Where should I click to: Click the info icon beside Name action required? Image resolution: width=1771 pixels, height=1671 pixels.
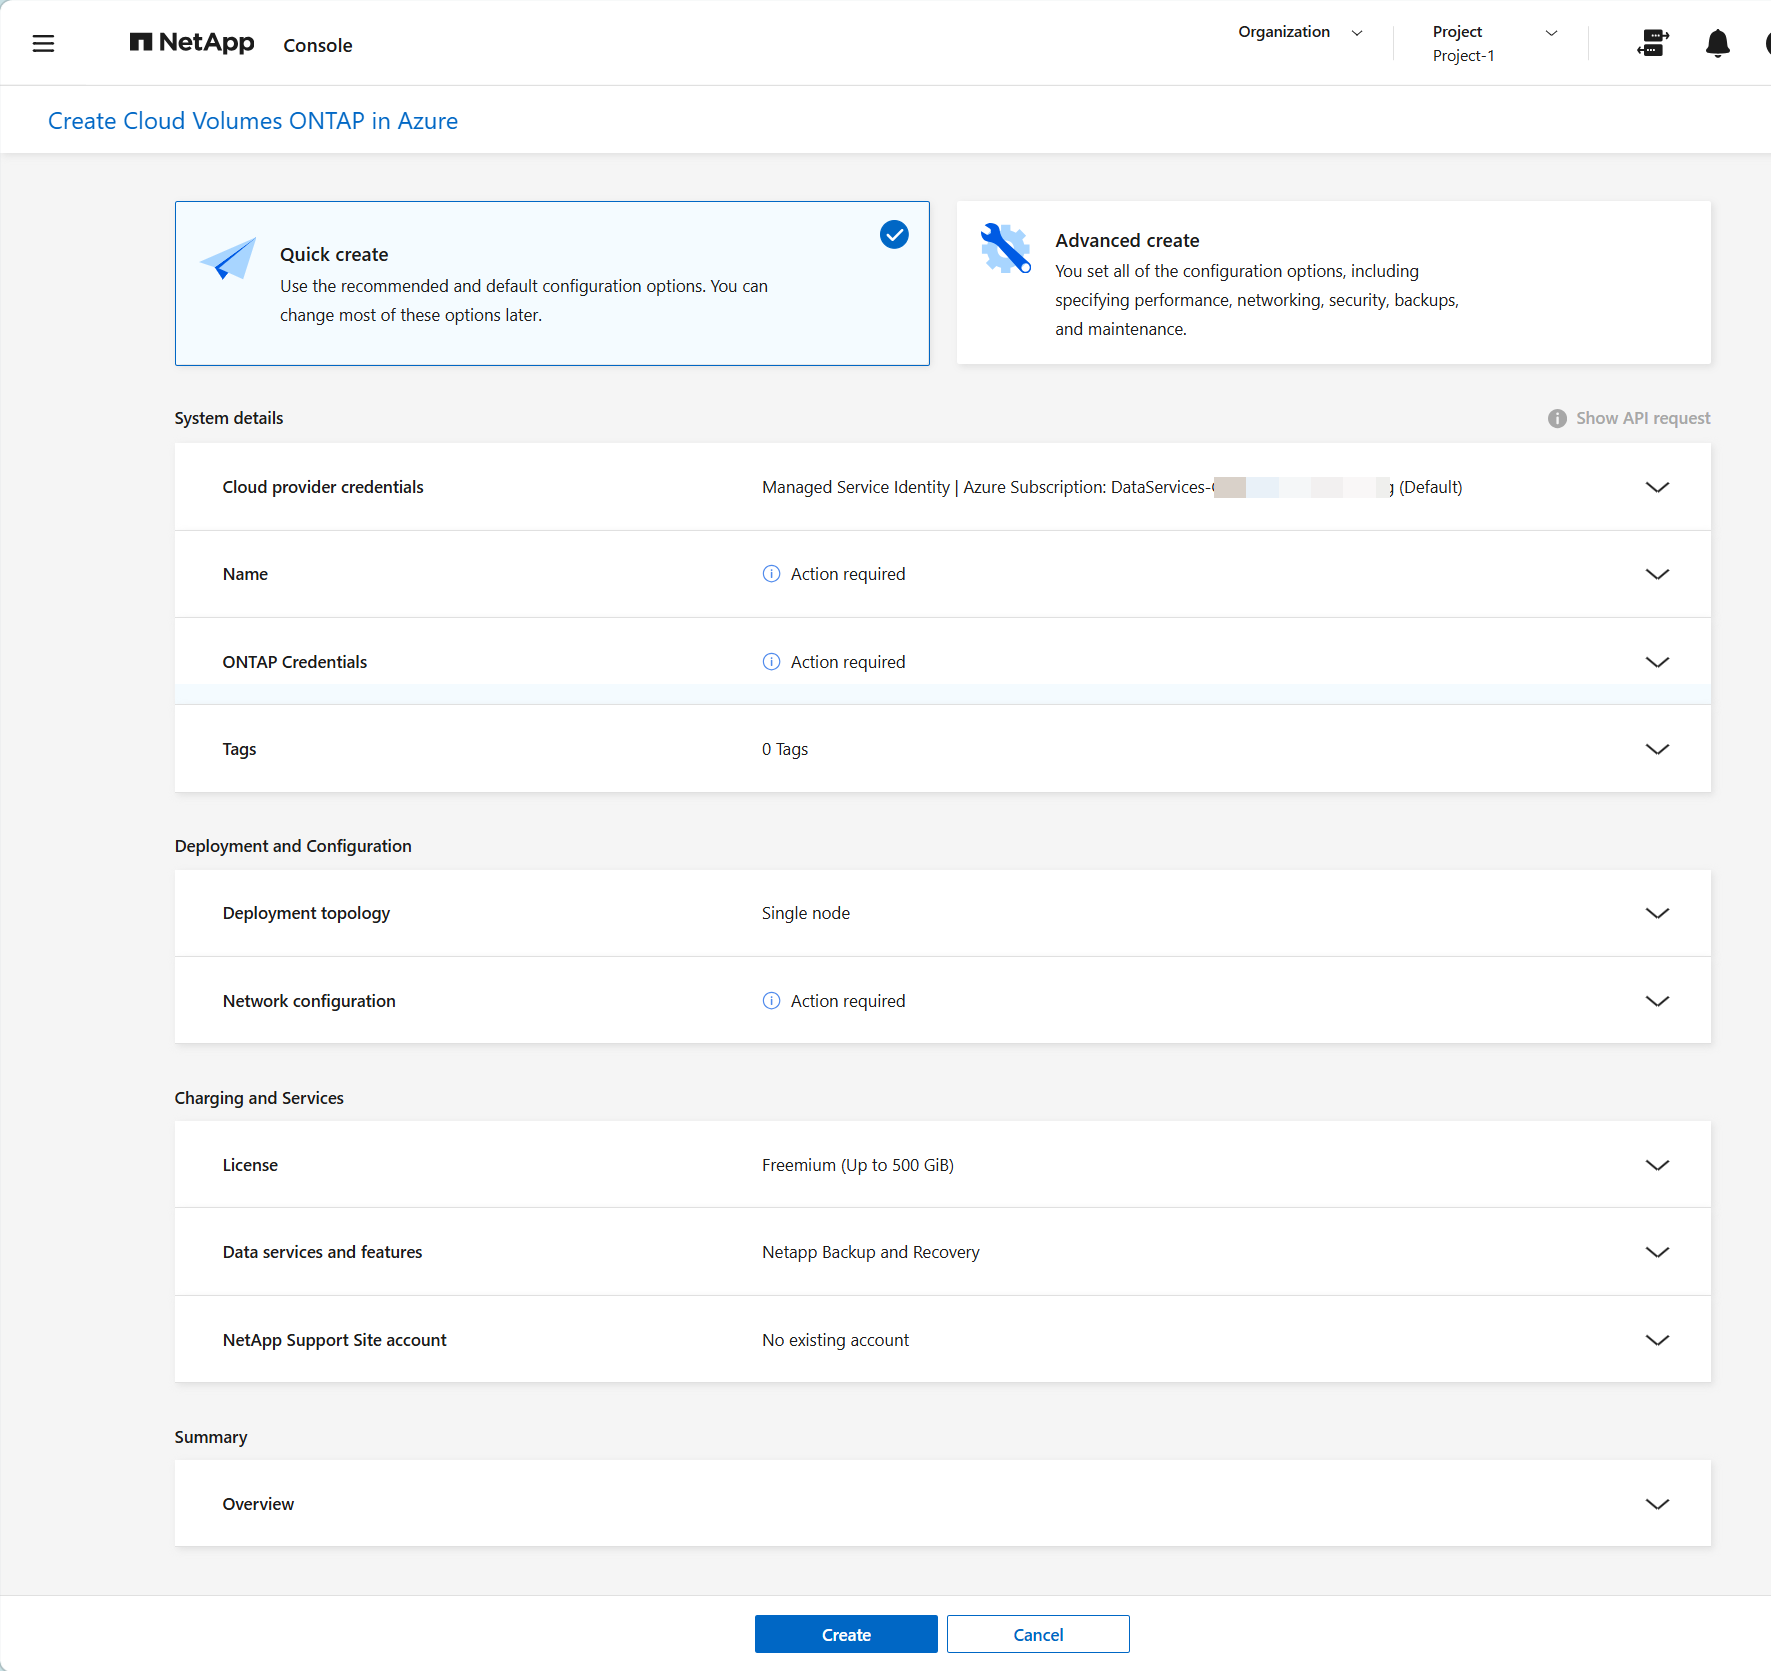tap(771, 574)
